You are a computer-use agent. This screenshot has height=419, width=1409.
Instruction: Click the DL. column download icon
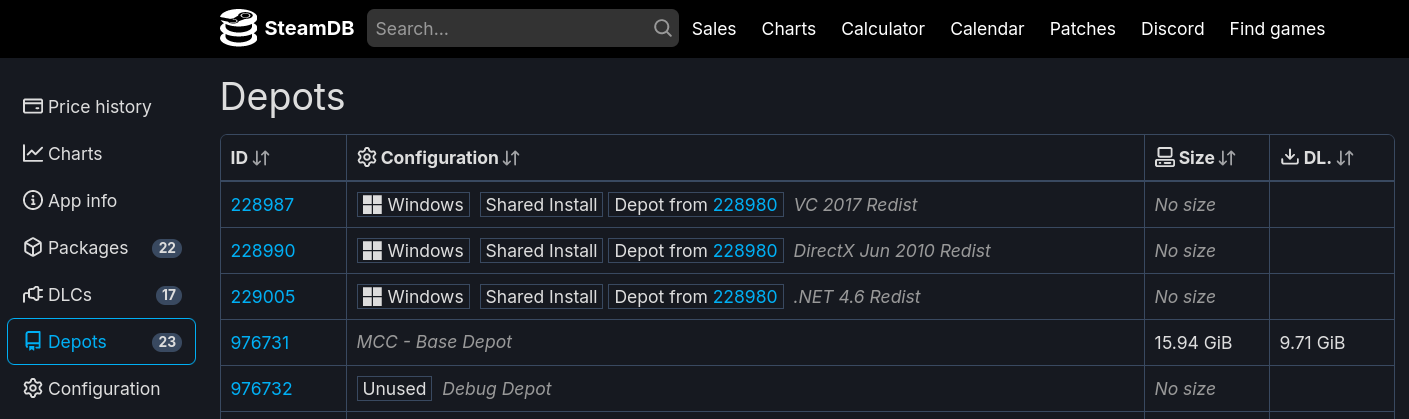coord(1290,157)
